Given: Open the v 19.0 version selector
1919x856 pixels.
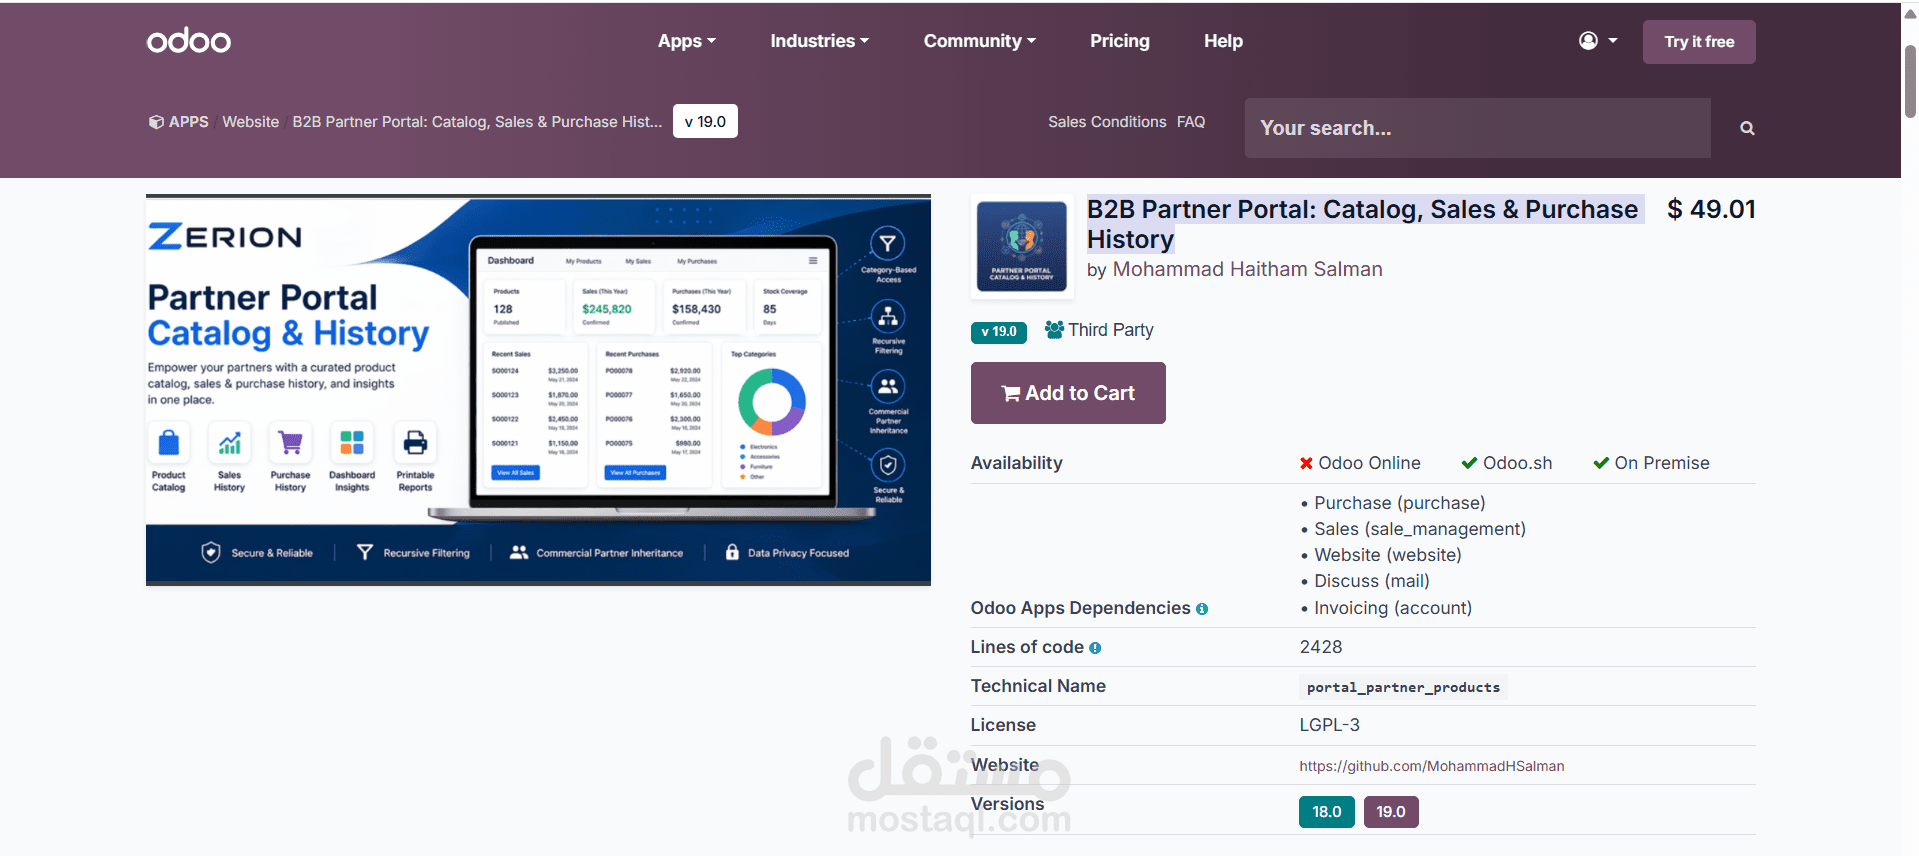Looking at the screenshot, I should [x=705, y=121].
